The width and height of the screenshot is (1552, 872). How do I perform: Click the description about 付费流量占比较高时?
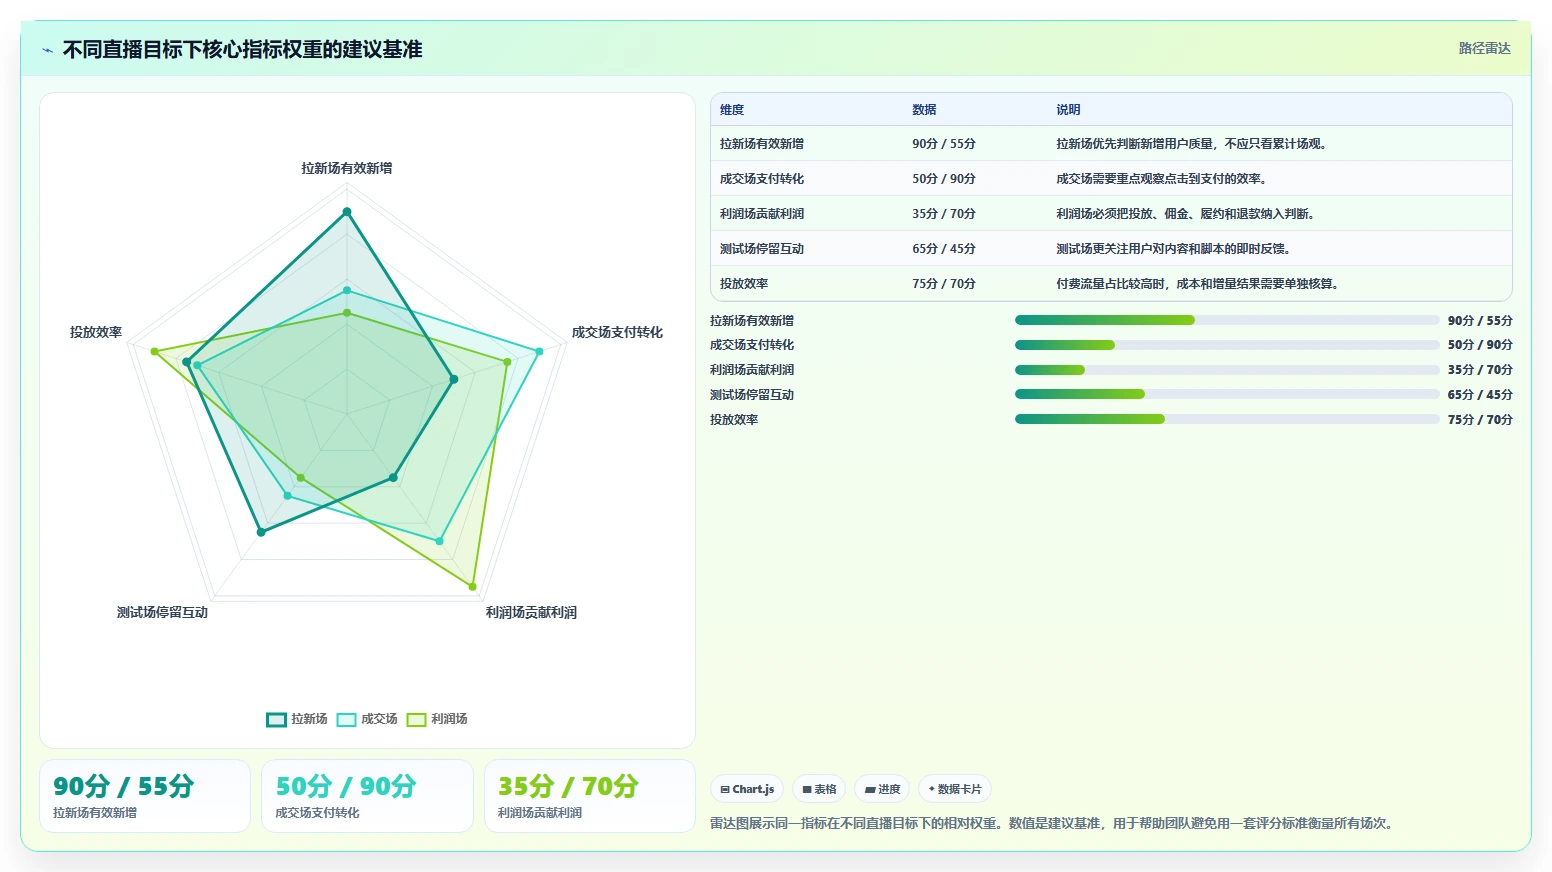pyautogui.click(x=1198, y=284)
